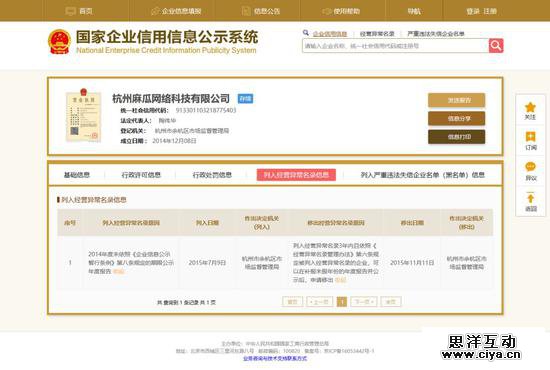550x370 pixels.
Task: Switch to the 基础信息 tab
Action: (77, 175)
